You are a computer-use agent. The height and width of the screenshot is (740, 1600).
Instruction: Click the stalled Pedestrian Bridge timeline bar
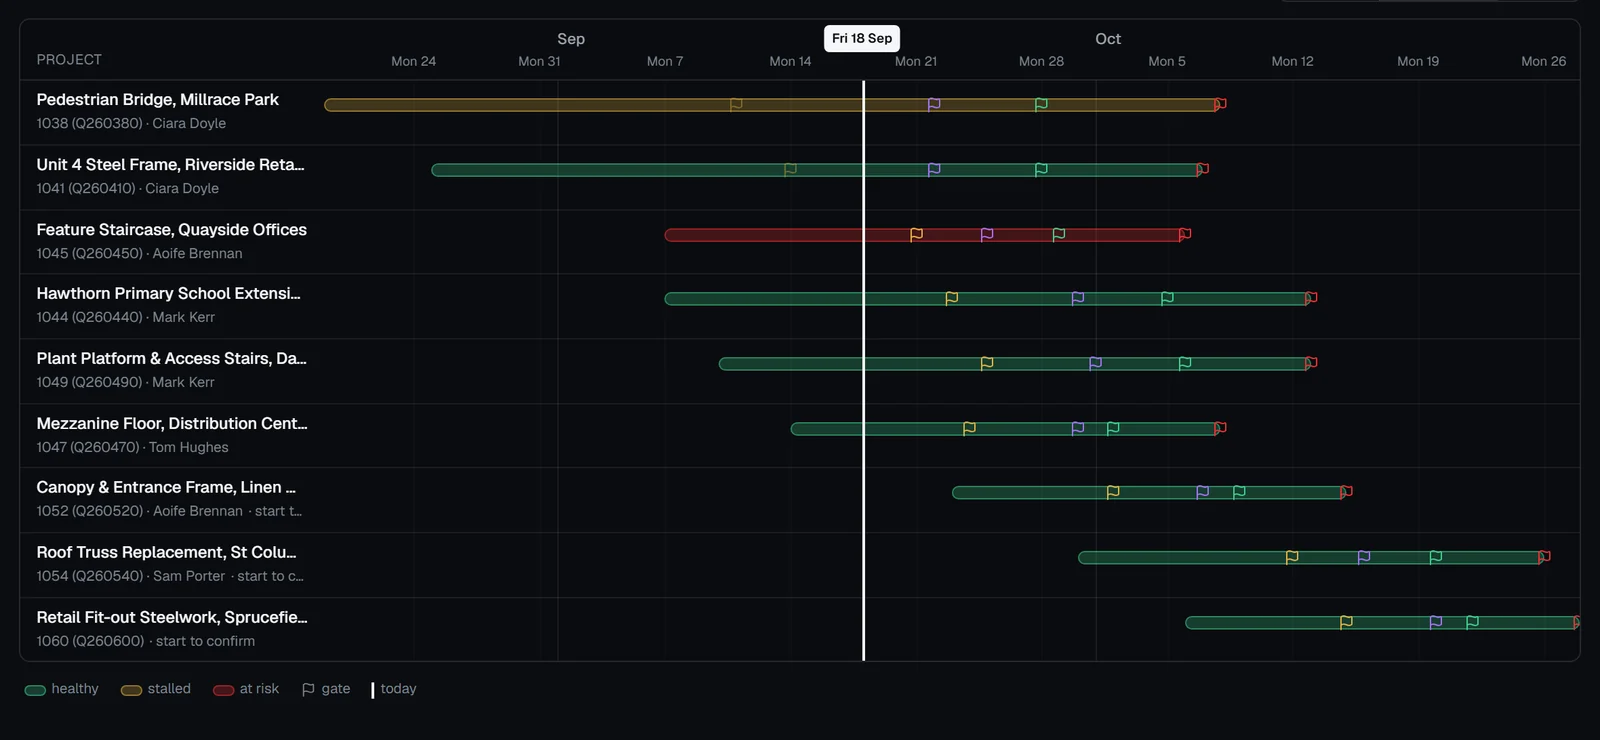coord(771,105)
